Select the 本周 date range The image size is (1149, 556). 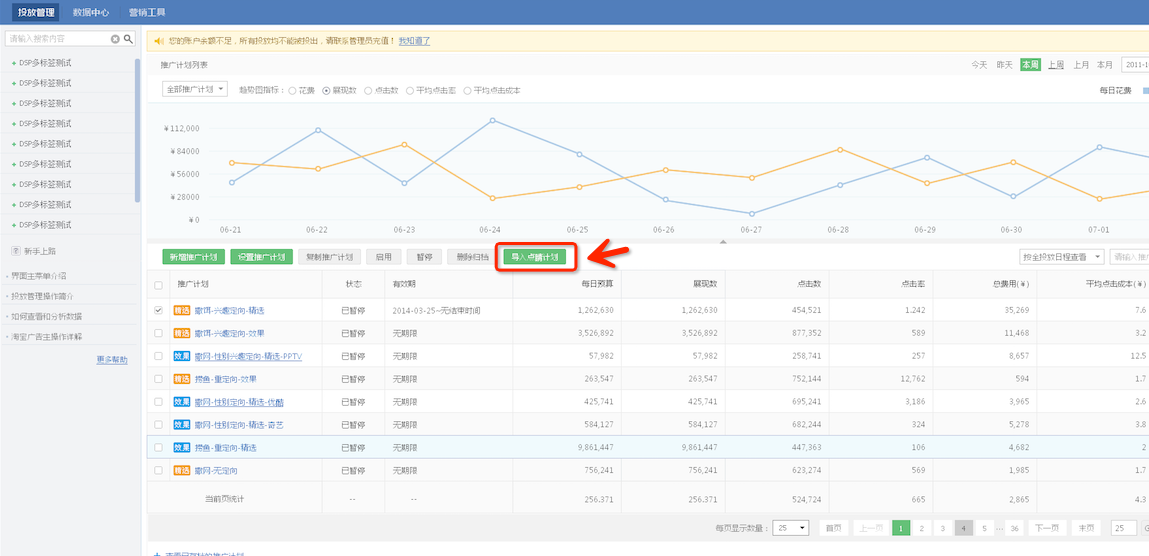pos(1030,65)
